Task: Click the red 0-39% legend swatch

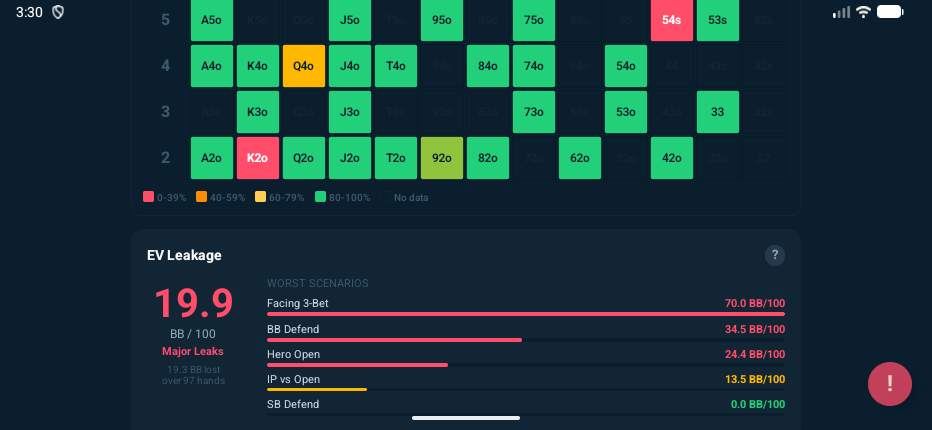Action: click(148, 197)
